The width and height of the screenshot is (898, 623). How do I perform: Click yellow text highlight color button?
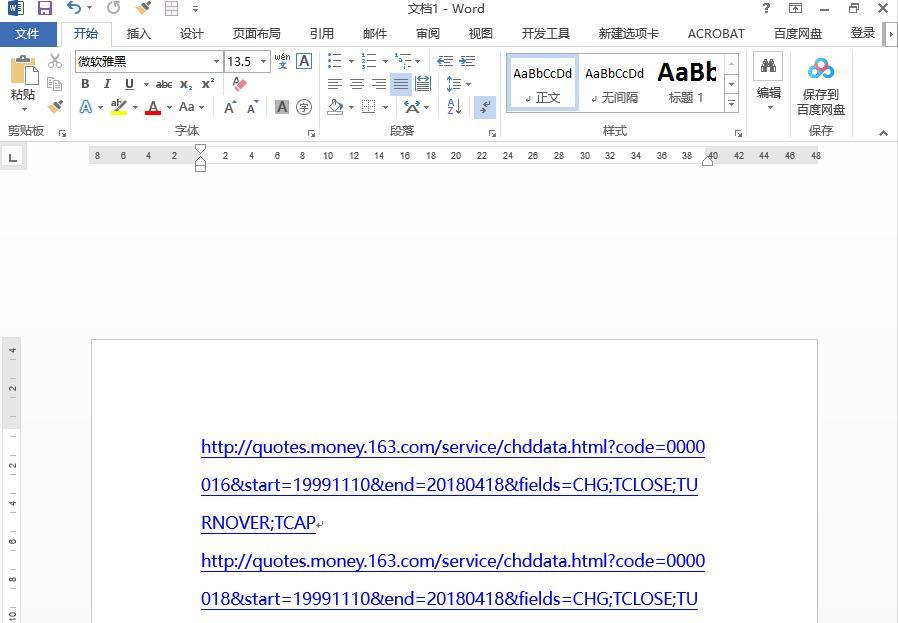pyautogui.click(x=119, y=107)
